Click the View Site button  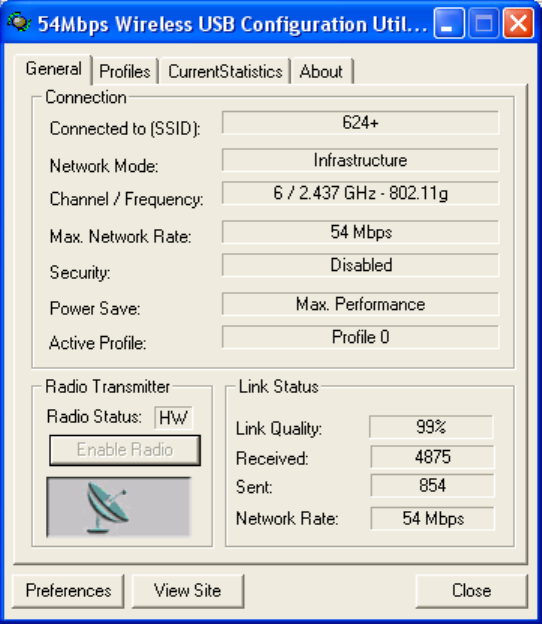pyautogui.click(x=187, y=591)
